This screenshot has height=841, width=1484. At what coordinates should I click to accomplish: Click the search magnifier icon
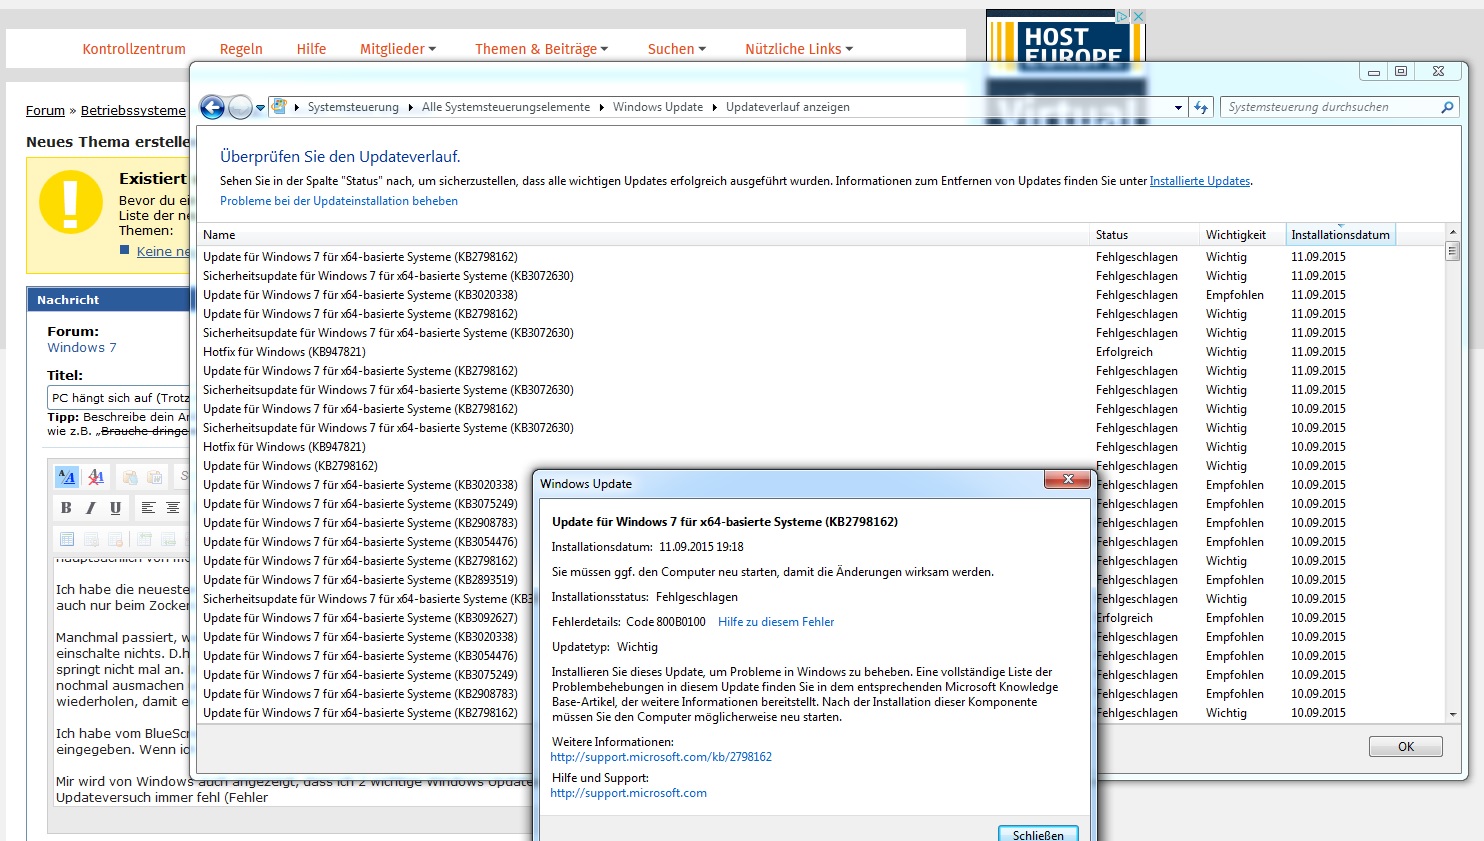[x=1447, y=107]
